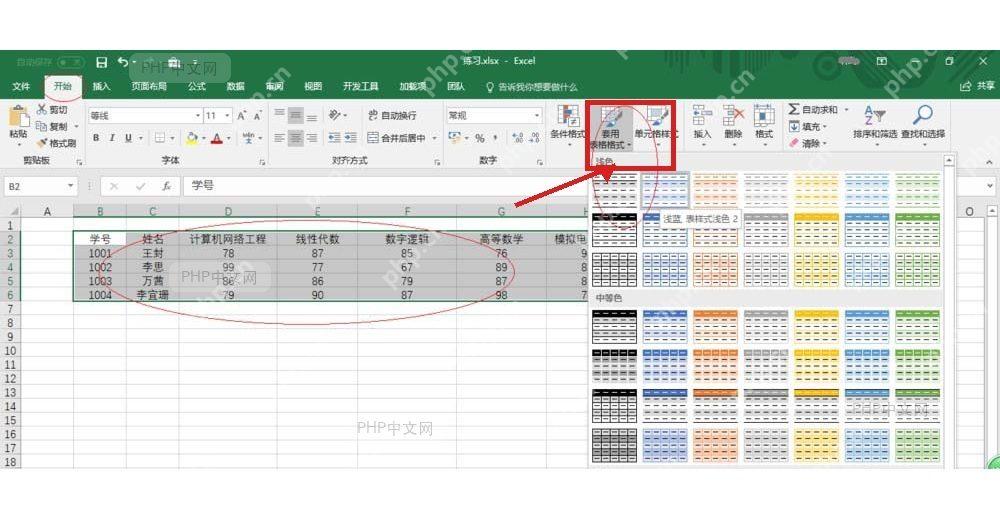Toggle center horizontal alignment
The height and width of the screenshot is (520, 1000).
[295, 137]
